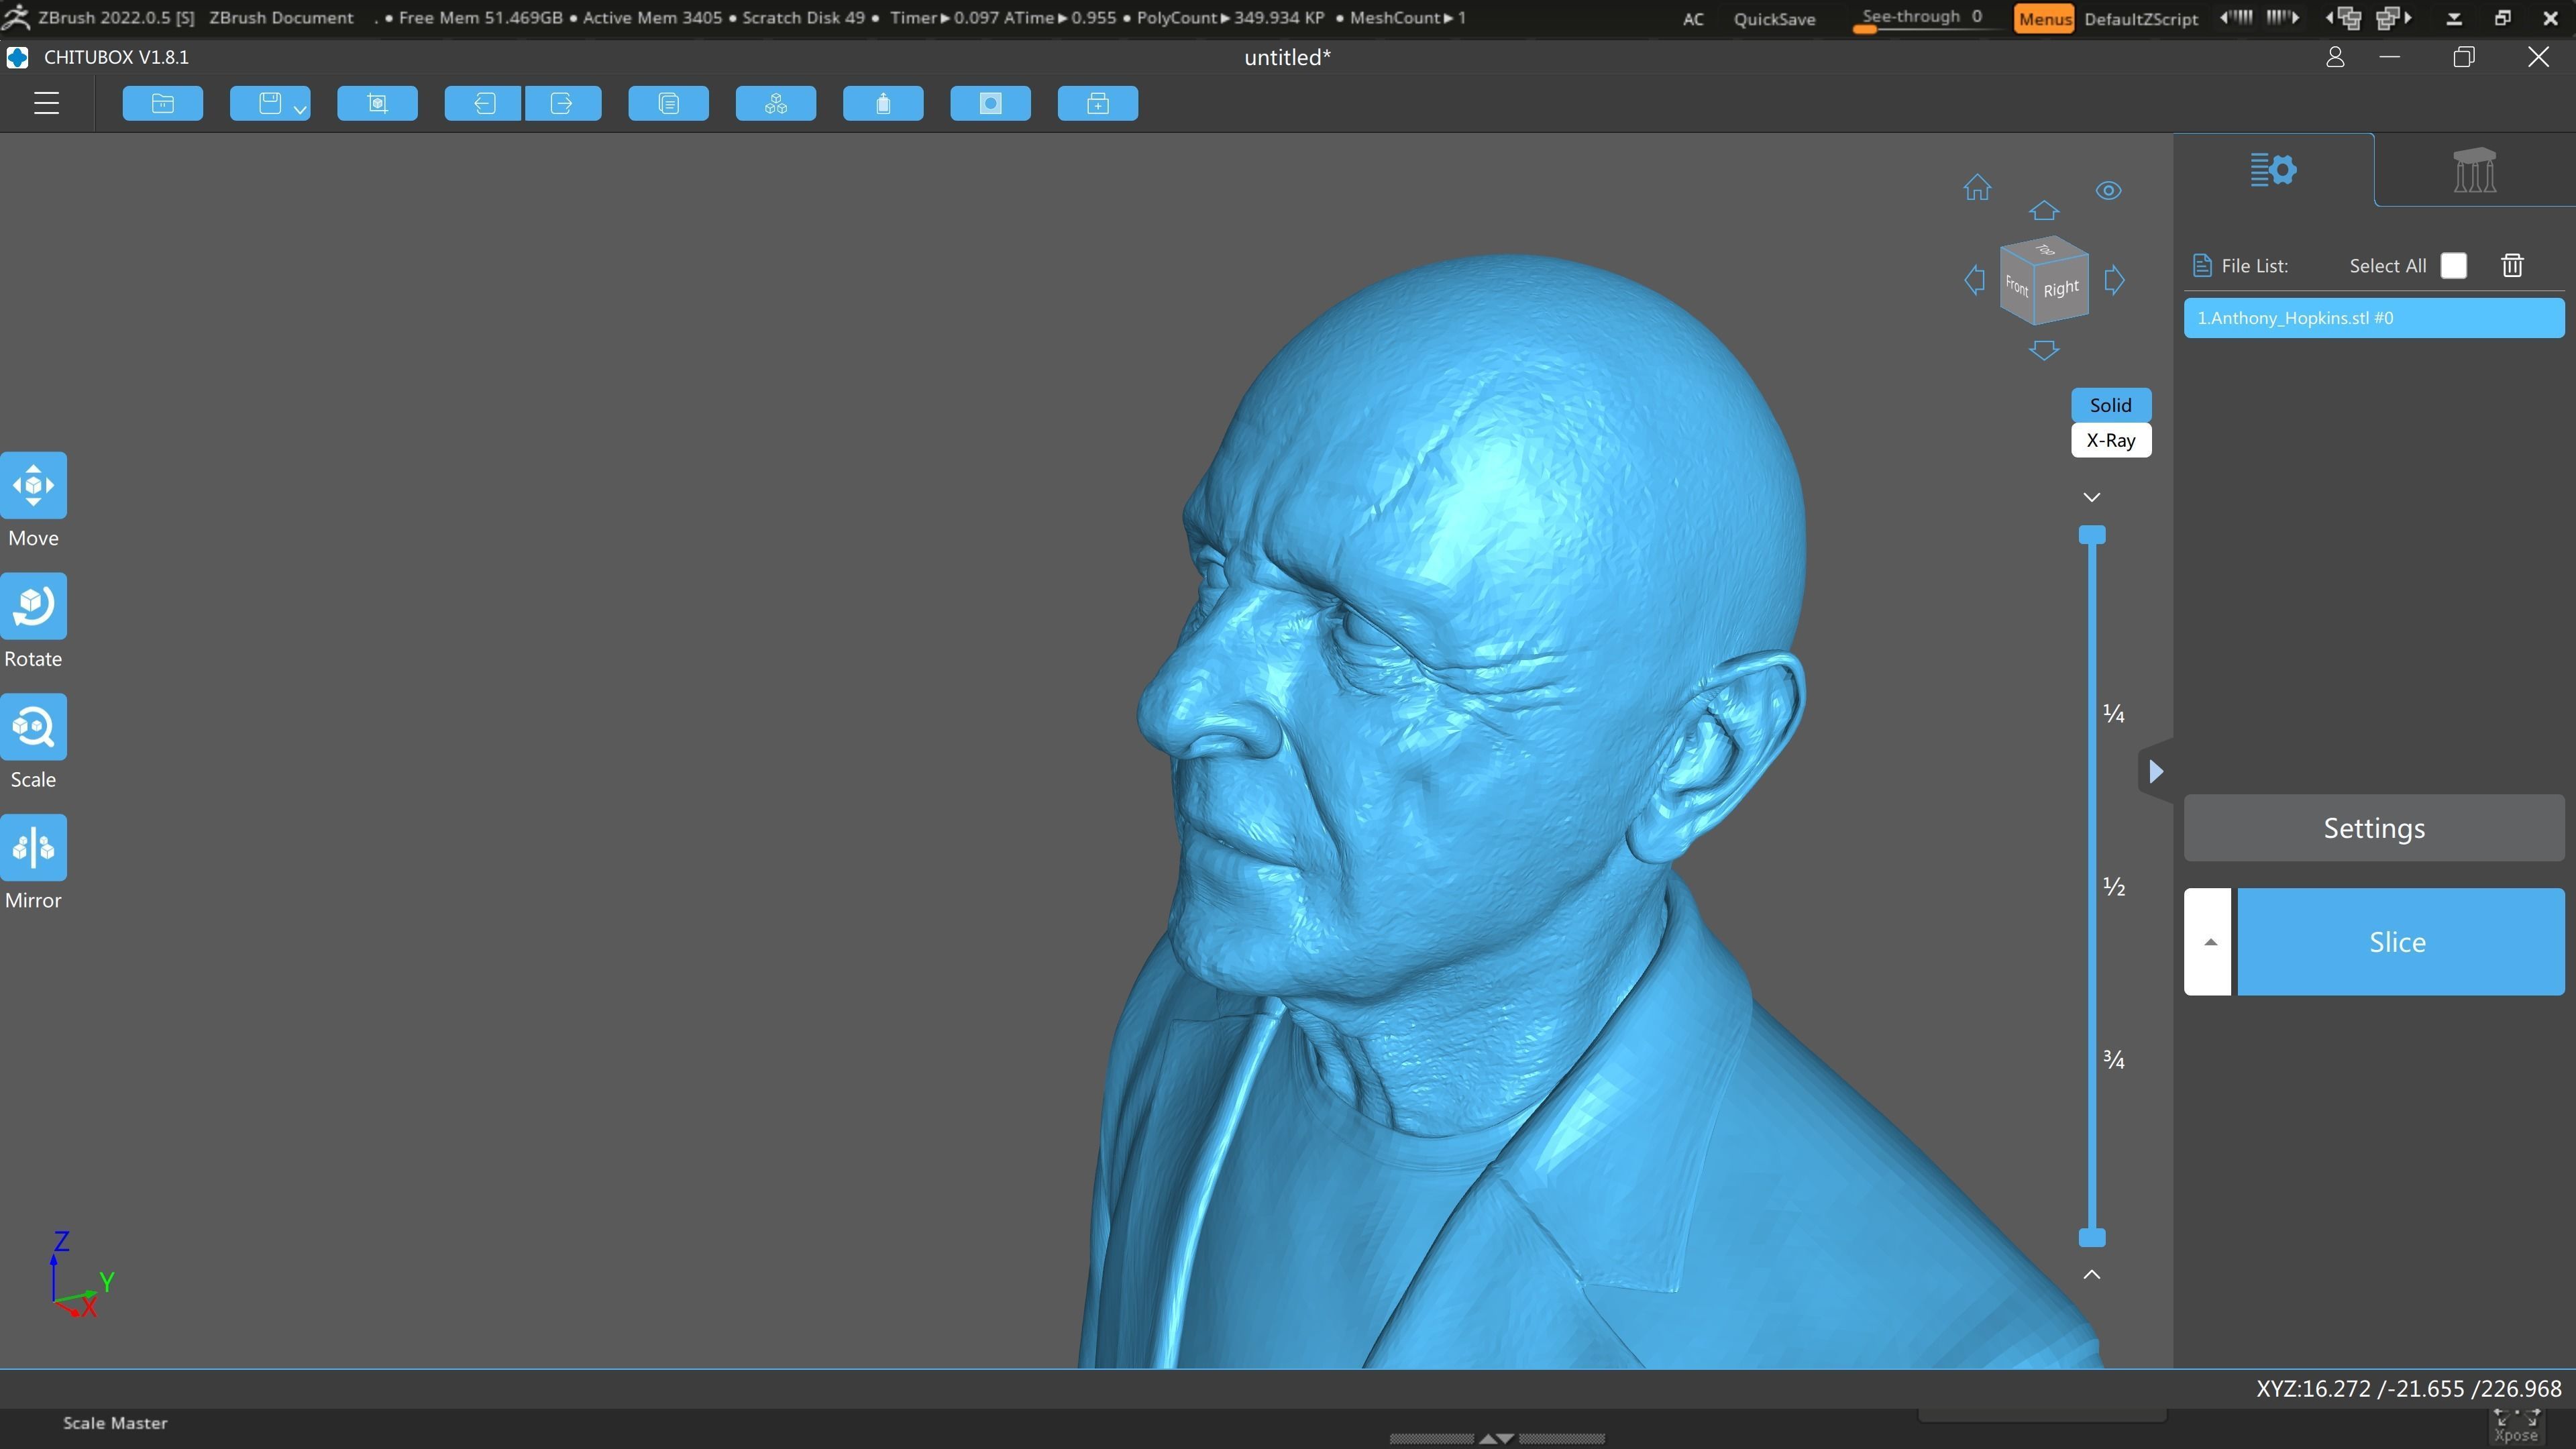Click Scale Master label at bottom
2576x1449 pixels.
(115, 1422)
